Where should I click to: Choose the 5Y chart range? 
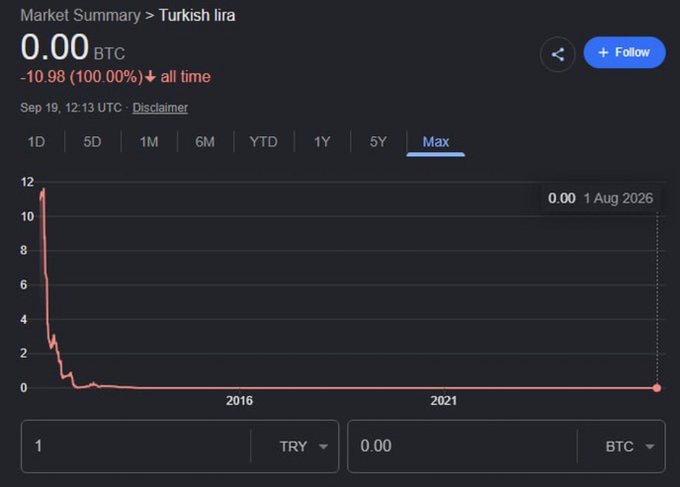[378, 142]
